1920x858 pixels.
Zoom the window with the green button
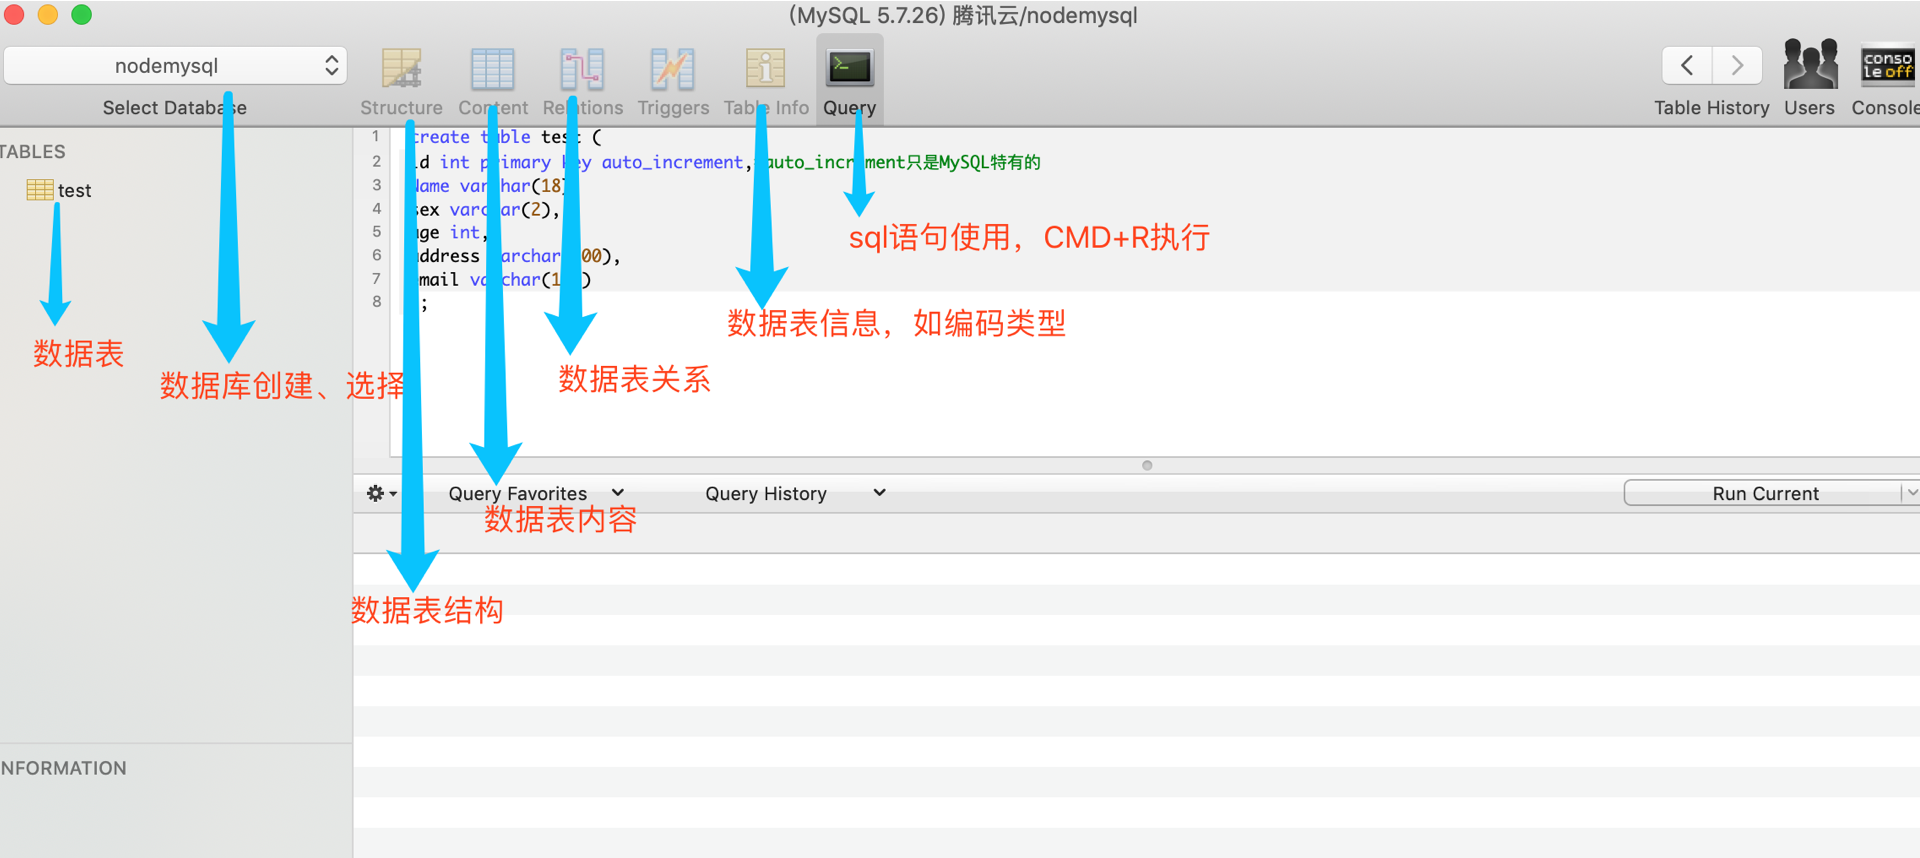pyautogui.click(x=82, y=14)
